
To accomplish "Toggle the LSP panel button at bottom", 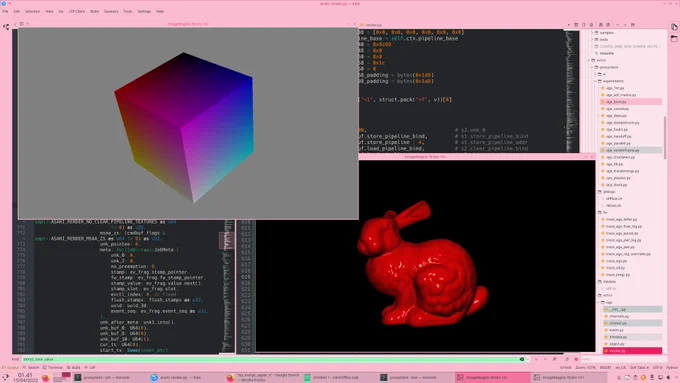I will tap(89, 367).
